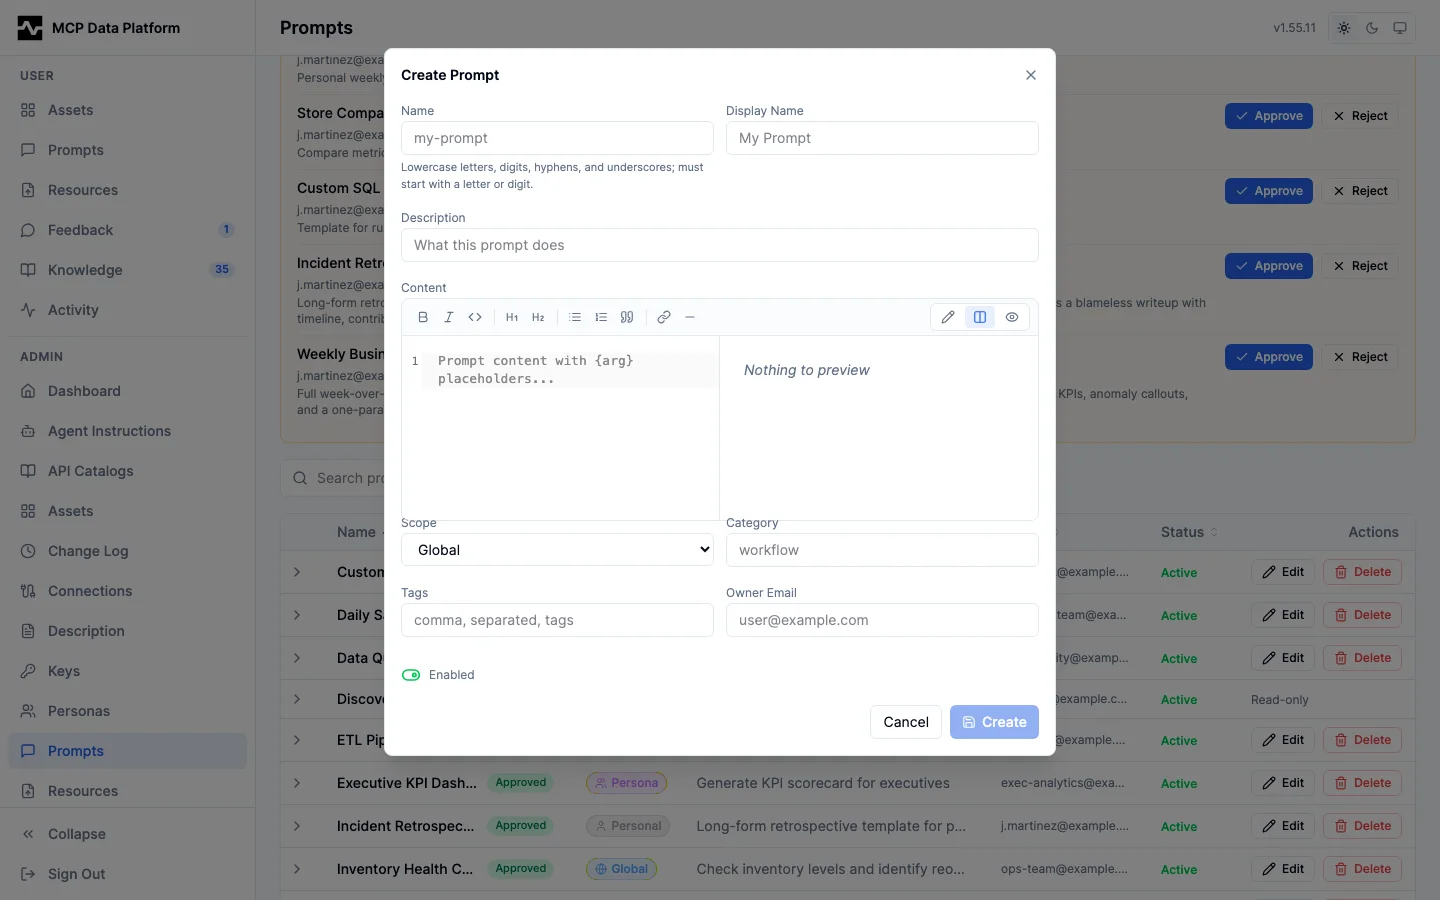Delete the ETL Pip... prompt
Screen dimensions: 1440x900
pos(1362,740)
